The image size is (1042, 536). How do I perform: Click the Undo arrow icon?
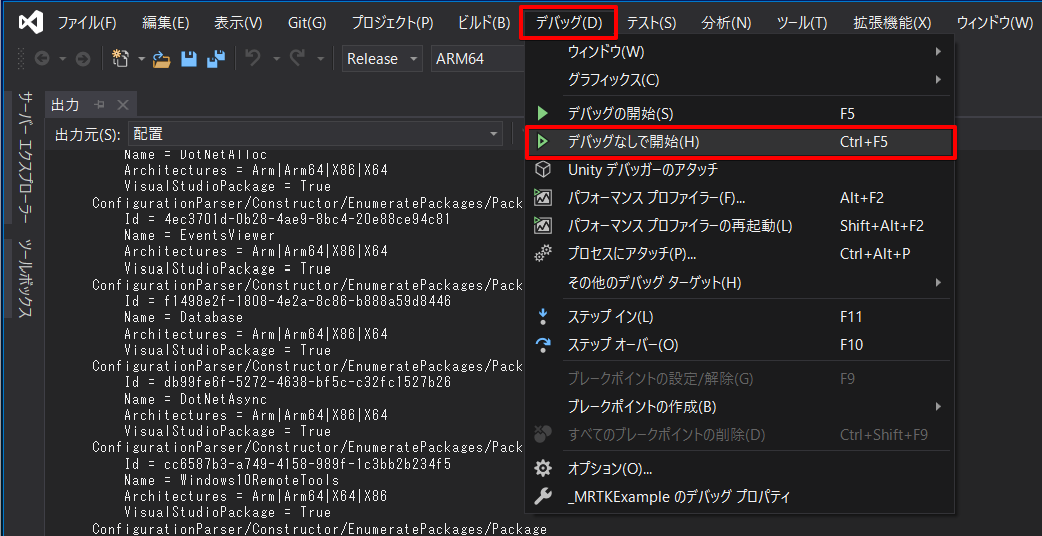253,58
